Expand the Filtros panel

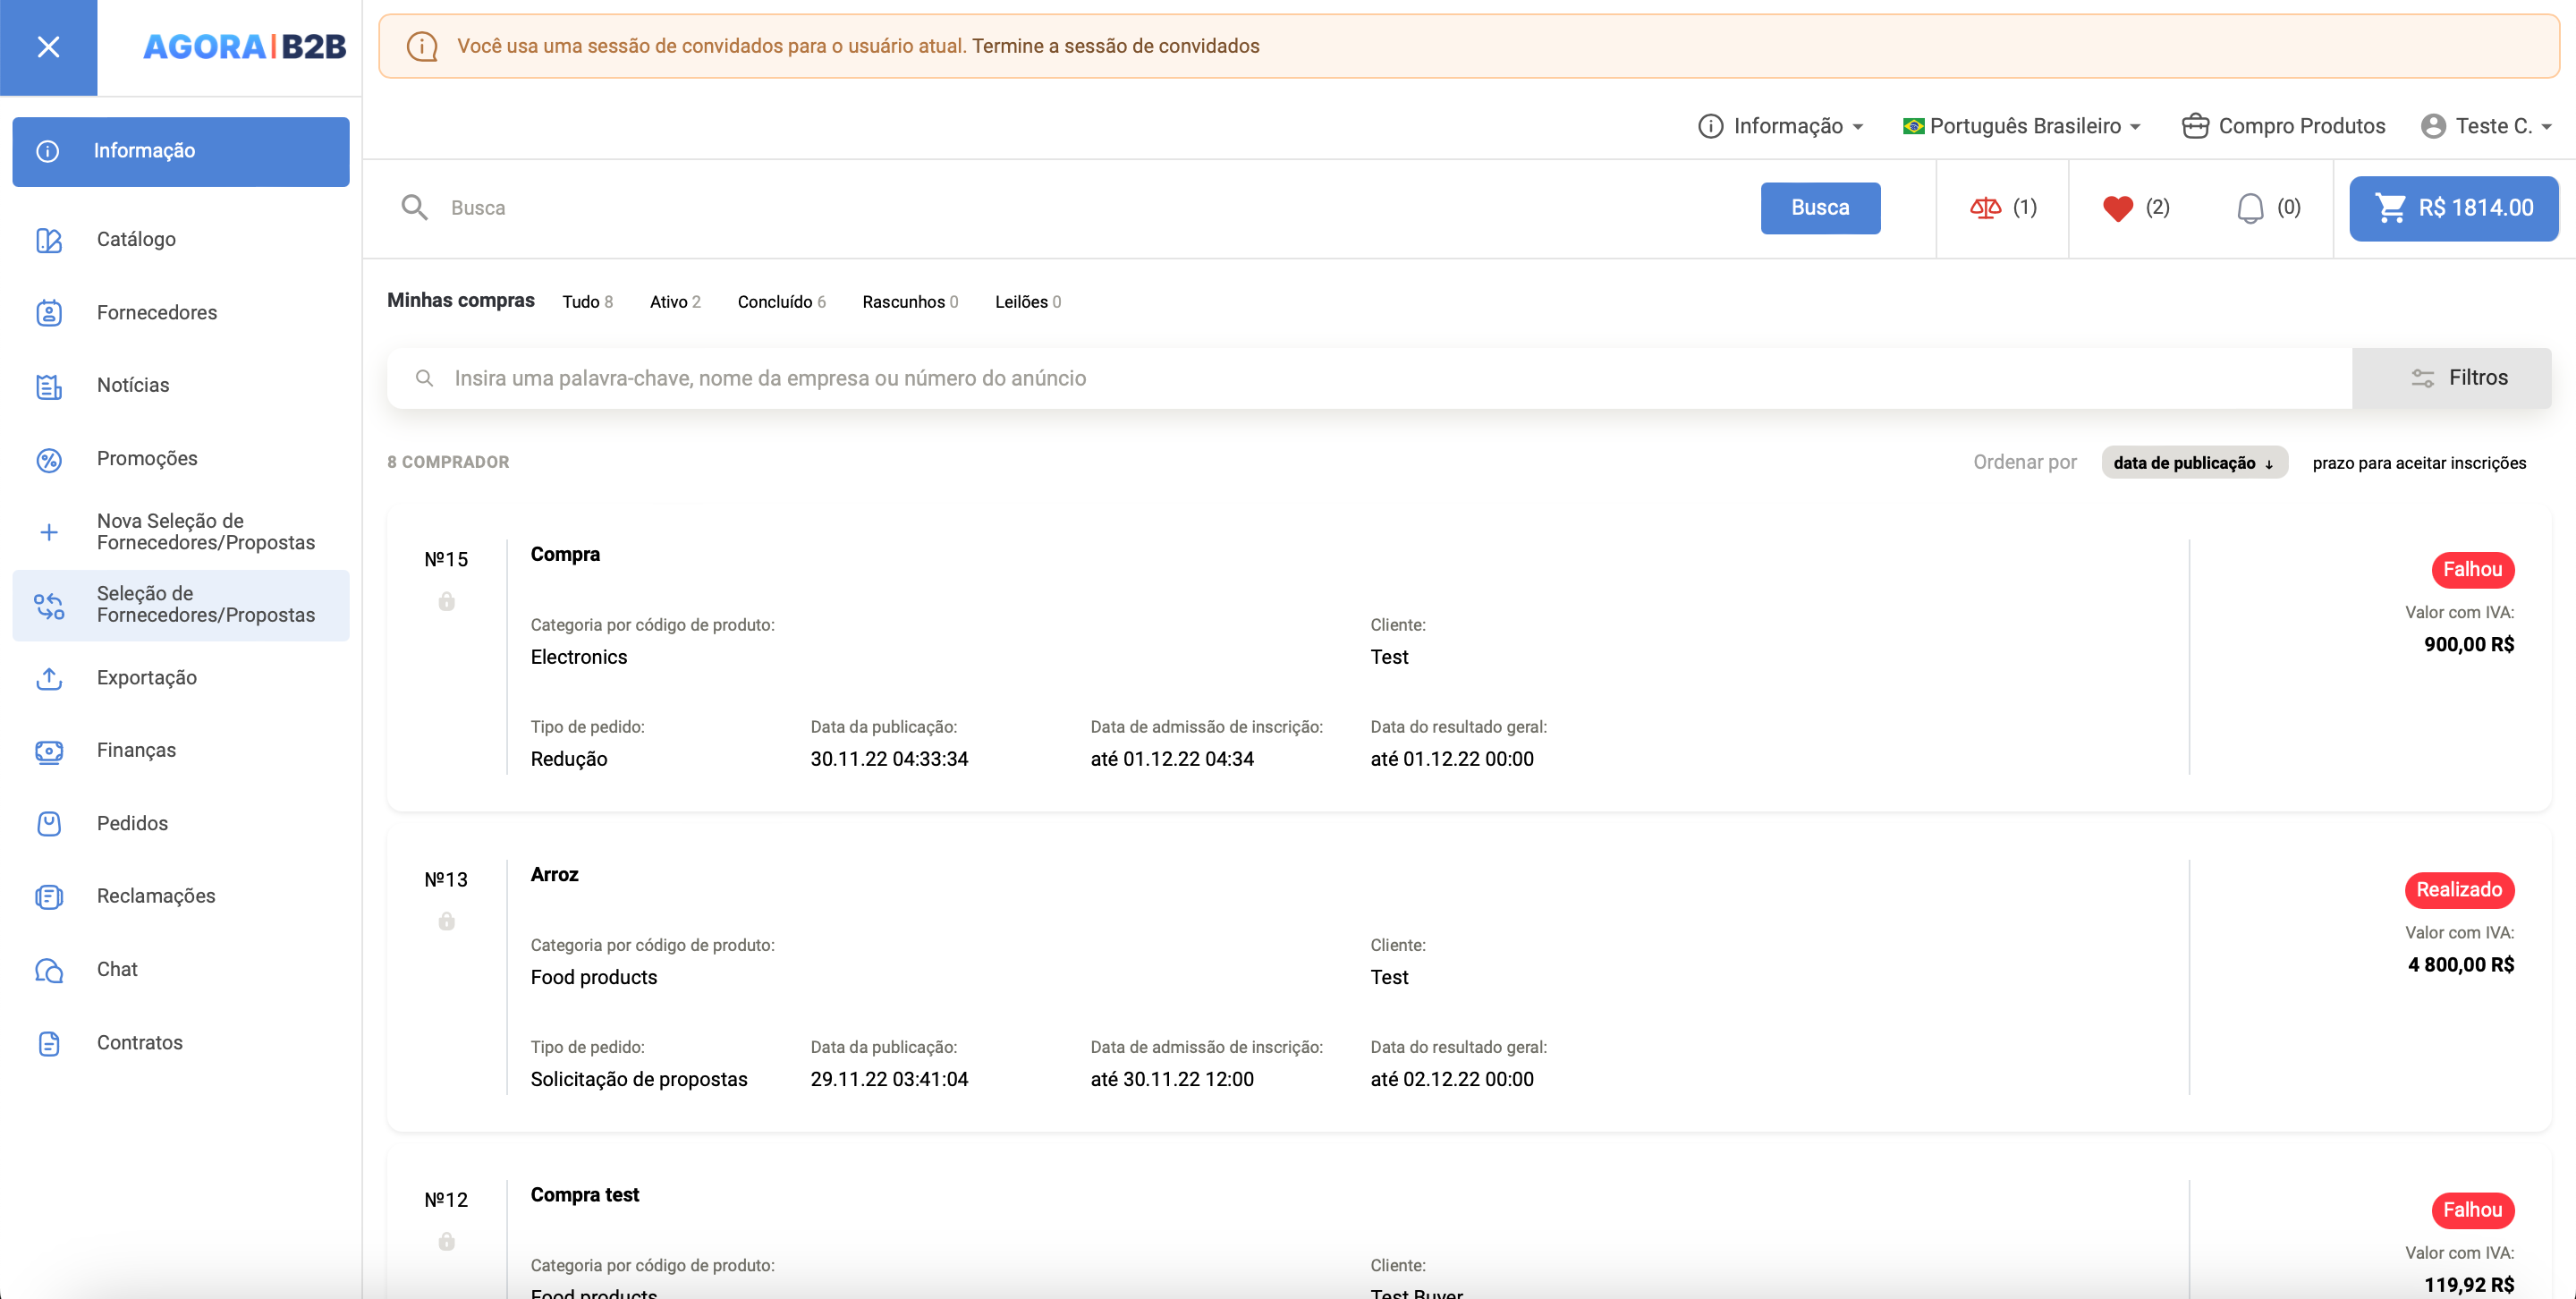(2457, 376)
